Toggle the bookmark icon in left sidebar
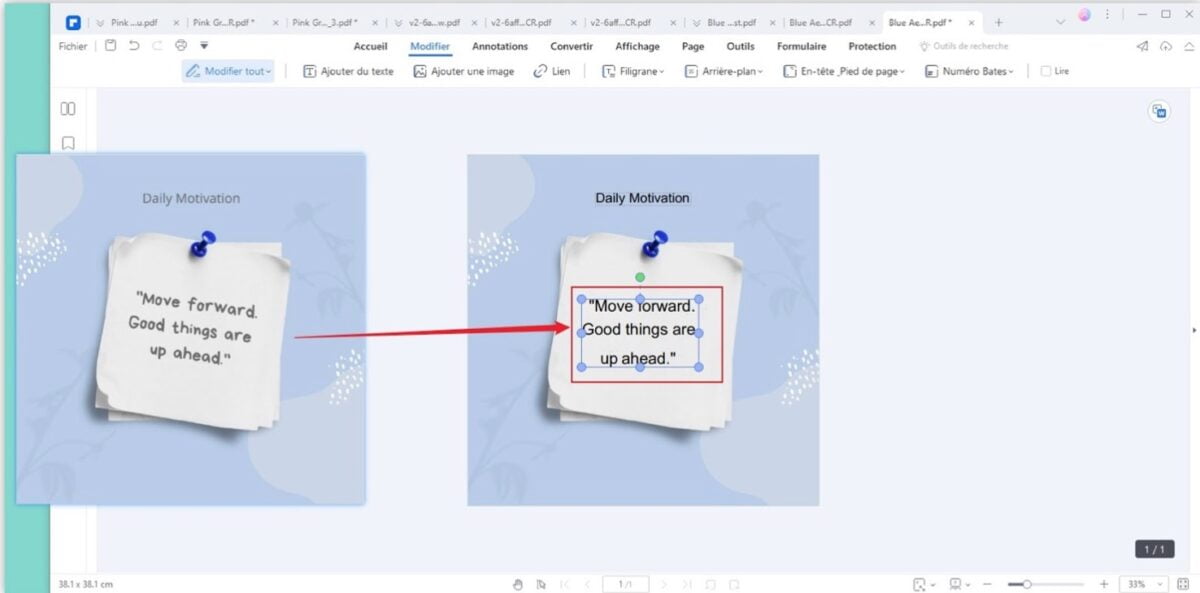Image resolution: width=1200 pixels, height=593 pixels. click(x=67, y=141)
